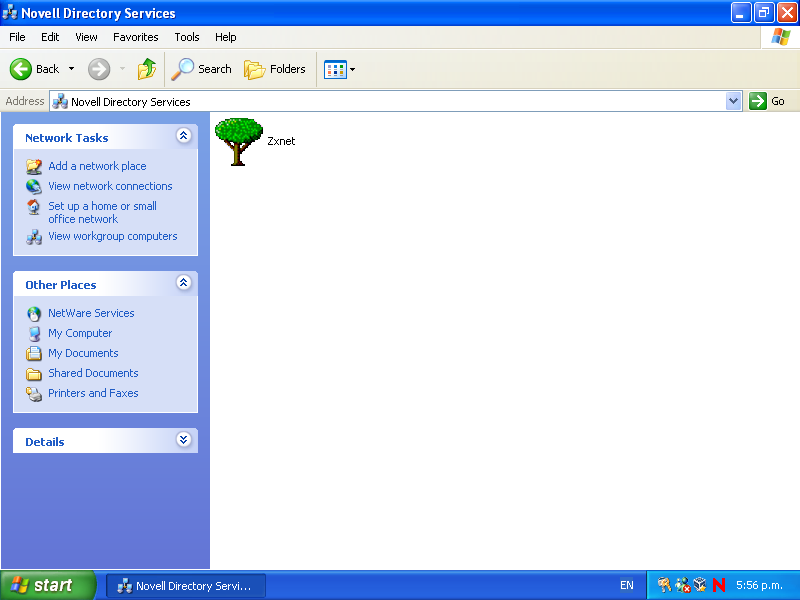Screen dimensions: 800x600
Task: Open Printers and Faxes link
Action: coord(93,393)
